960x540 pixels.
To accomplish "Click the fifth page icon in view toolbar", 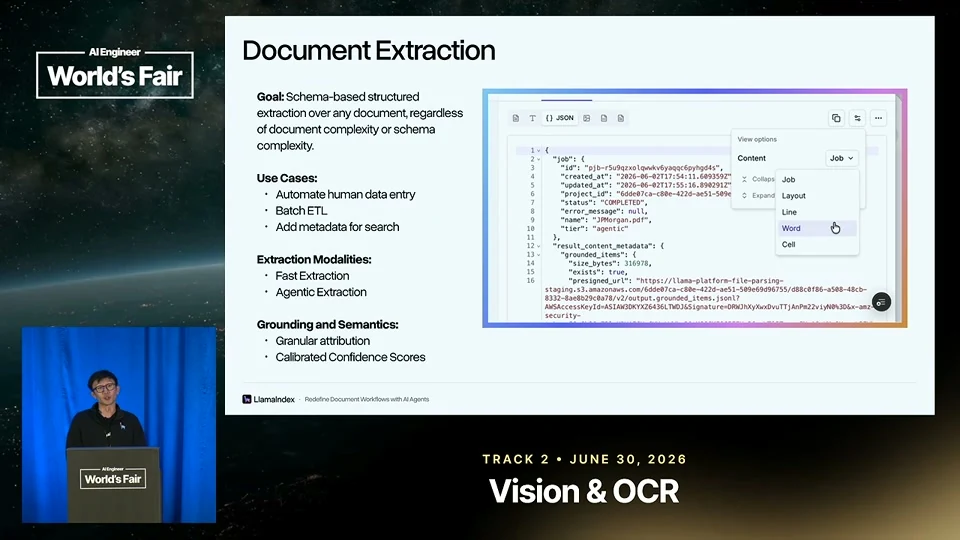I will pos(604,118).
